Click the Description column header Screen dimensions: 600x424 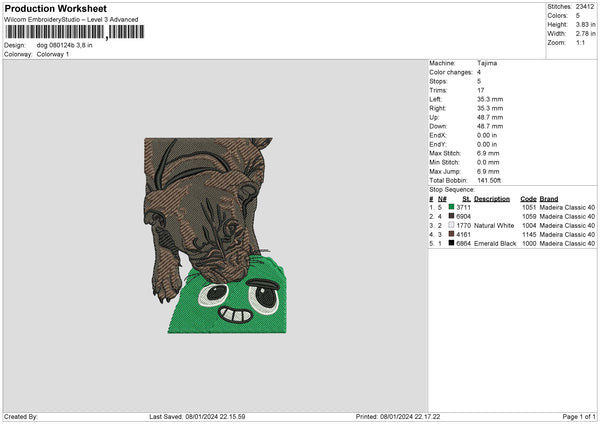tap(492, 198)
